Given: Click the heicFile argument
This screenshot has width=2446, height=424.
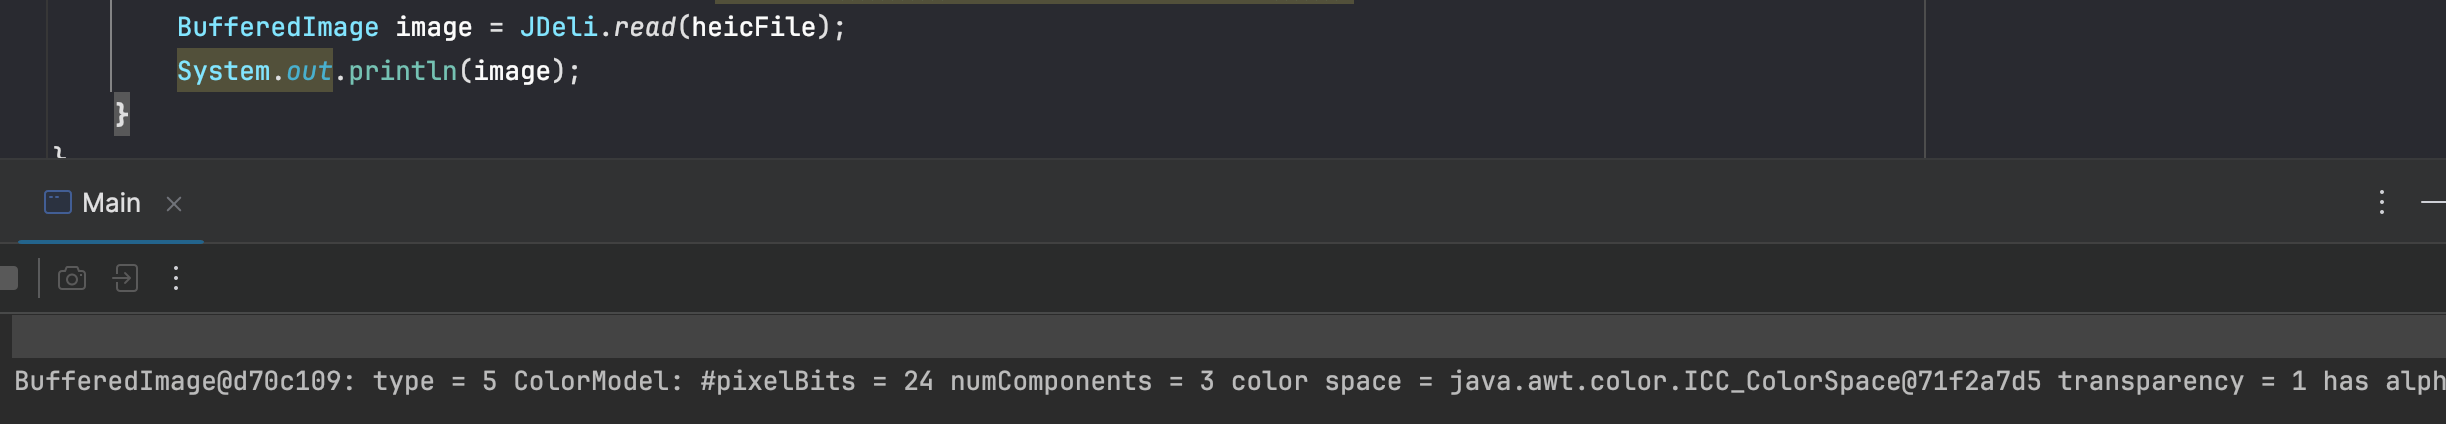Looking at the screenshot, I should pos(754,27).
